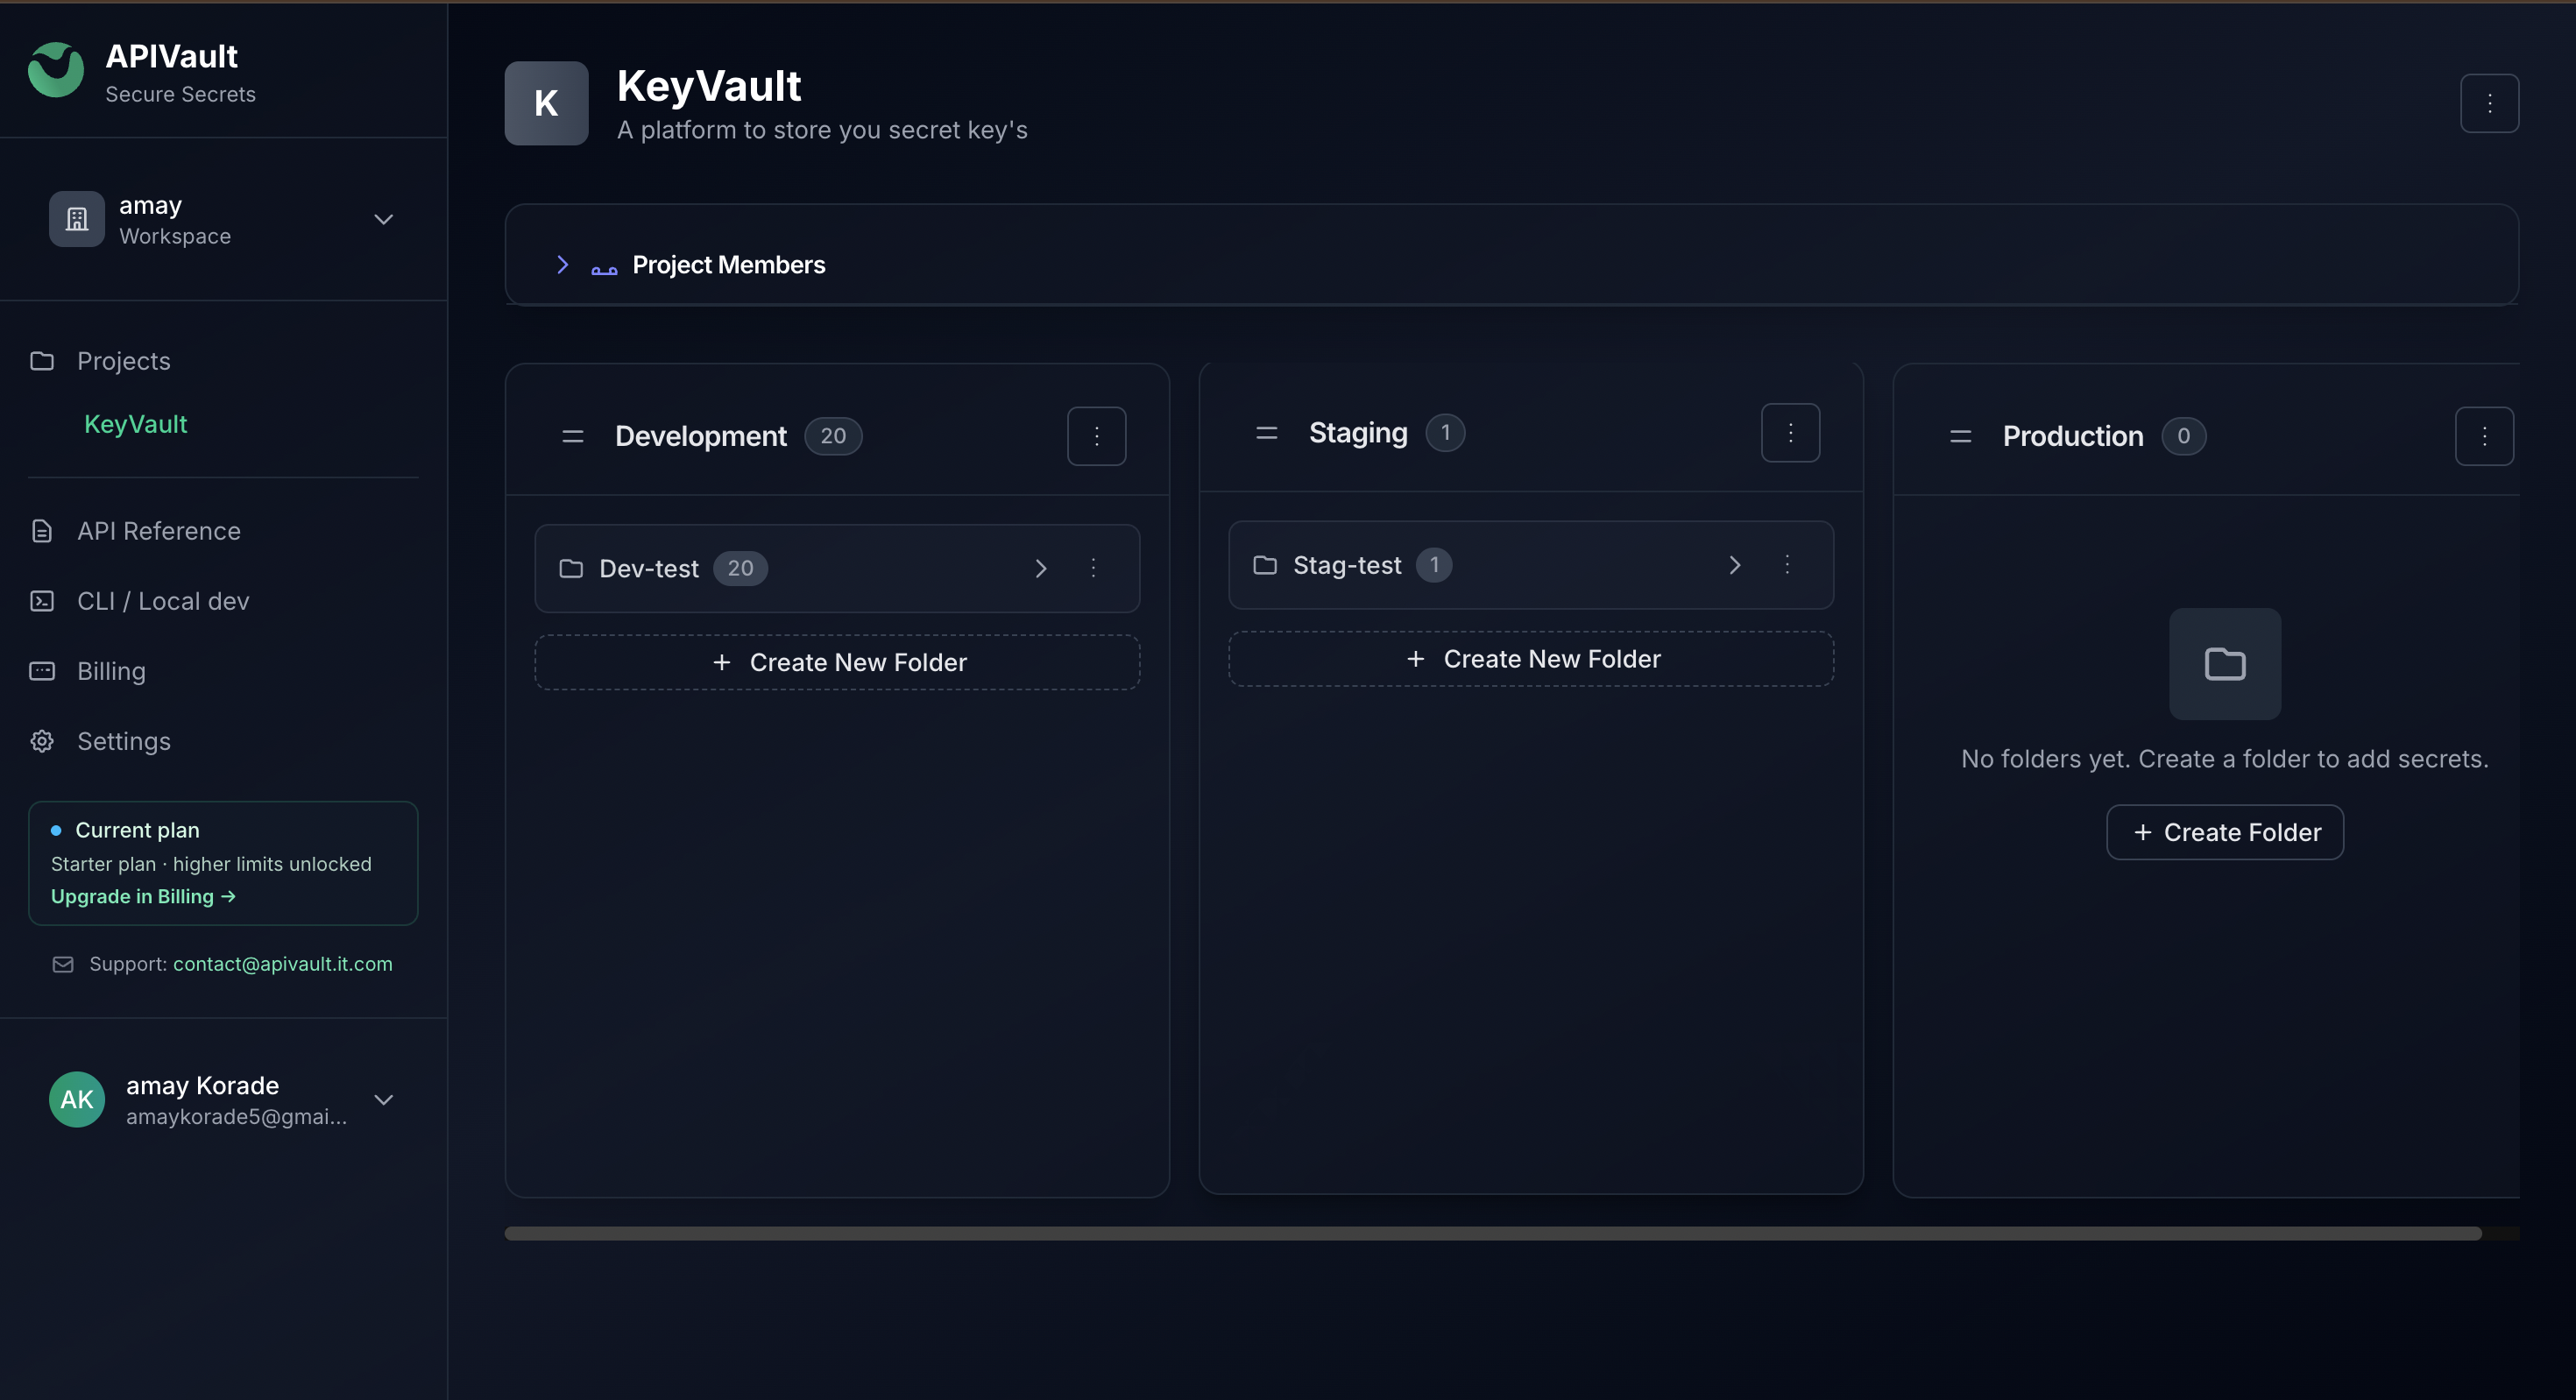Click the horizontal scrollbar below columns

click(x=1492, y=1233)
